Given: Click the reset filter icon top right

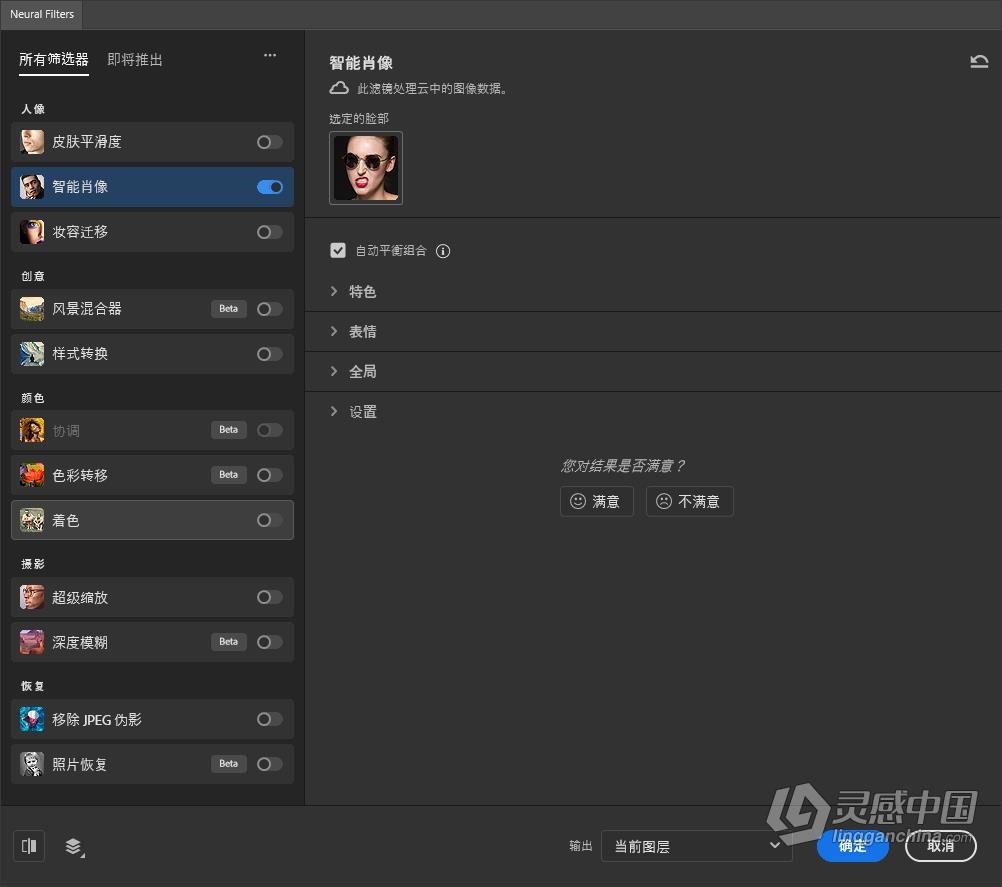Looking at the screenshot, I should click(x=979, y=61).
